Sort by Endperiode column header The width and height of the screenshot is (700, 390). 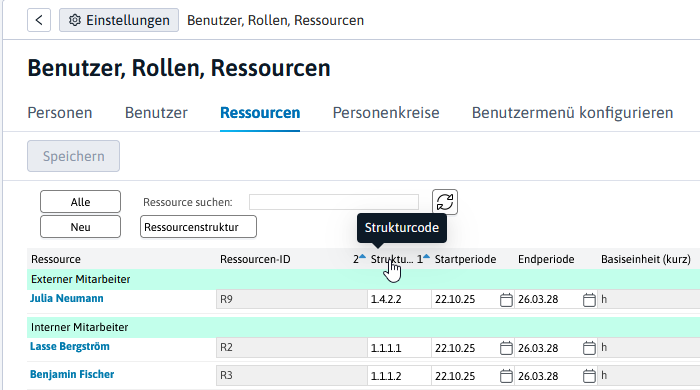click(x=546, y=259)
